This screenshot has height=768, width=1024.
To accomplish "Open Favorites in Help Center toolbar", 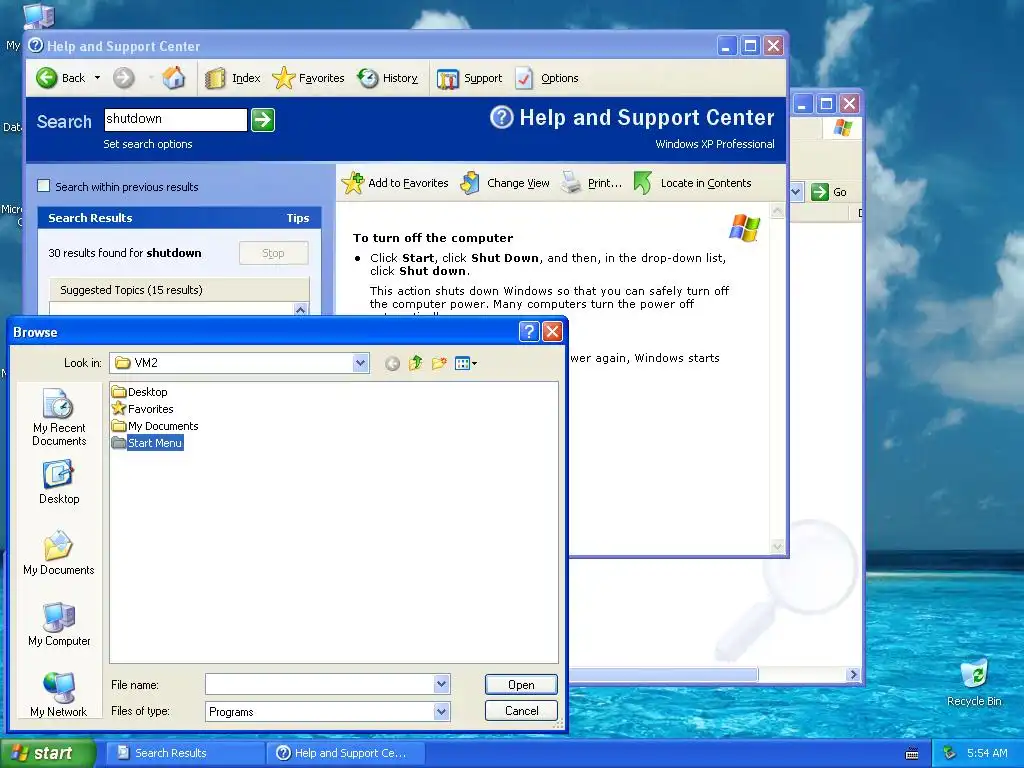I will pyautogui.click(x=308, y=78).
